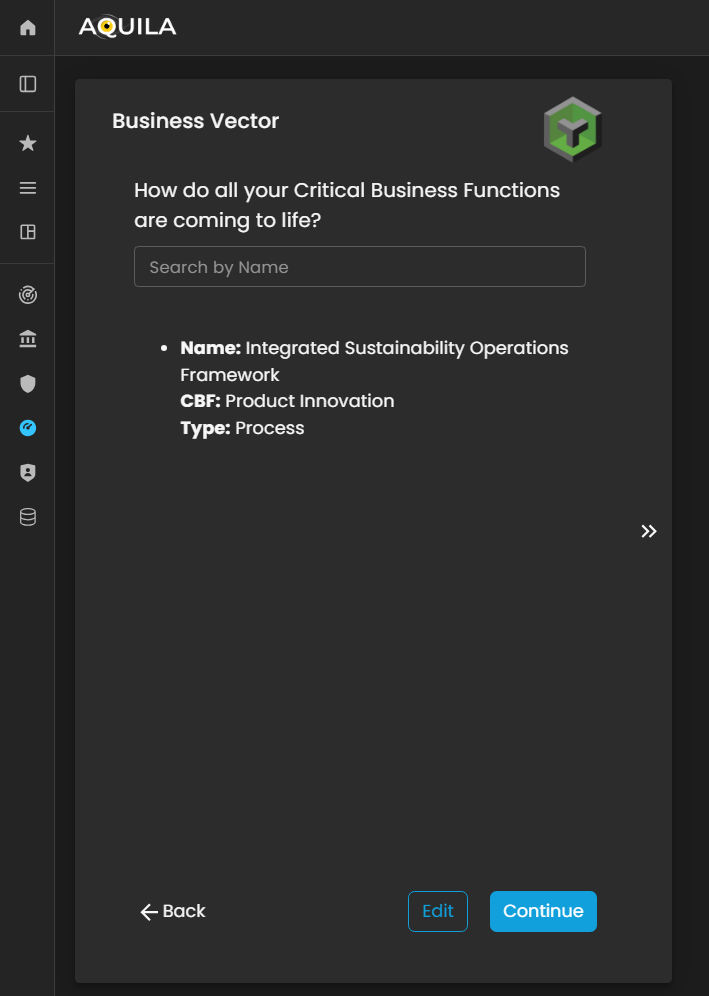Click the blue Continue button
The image size is (709, 996).
tap(543, 911)
